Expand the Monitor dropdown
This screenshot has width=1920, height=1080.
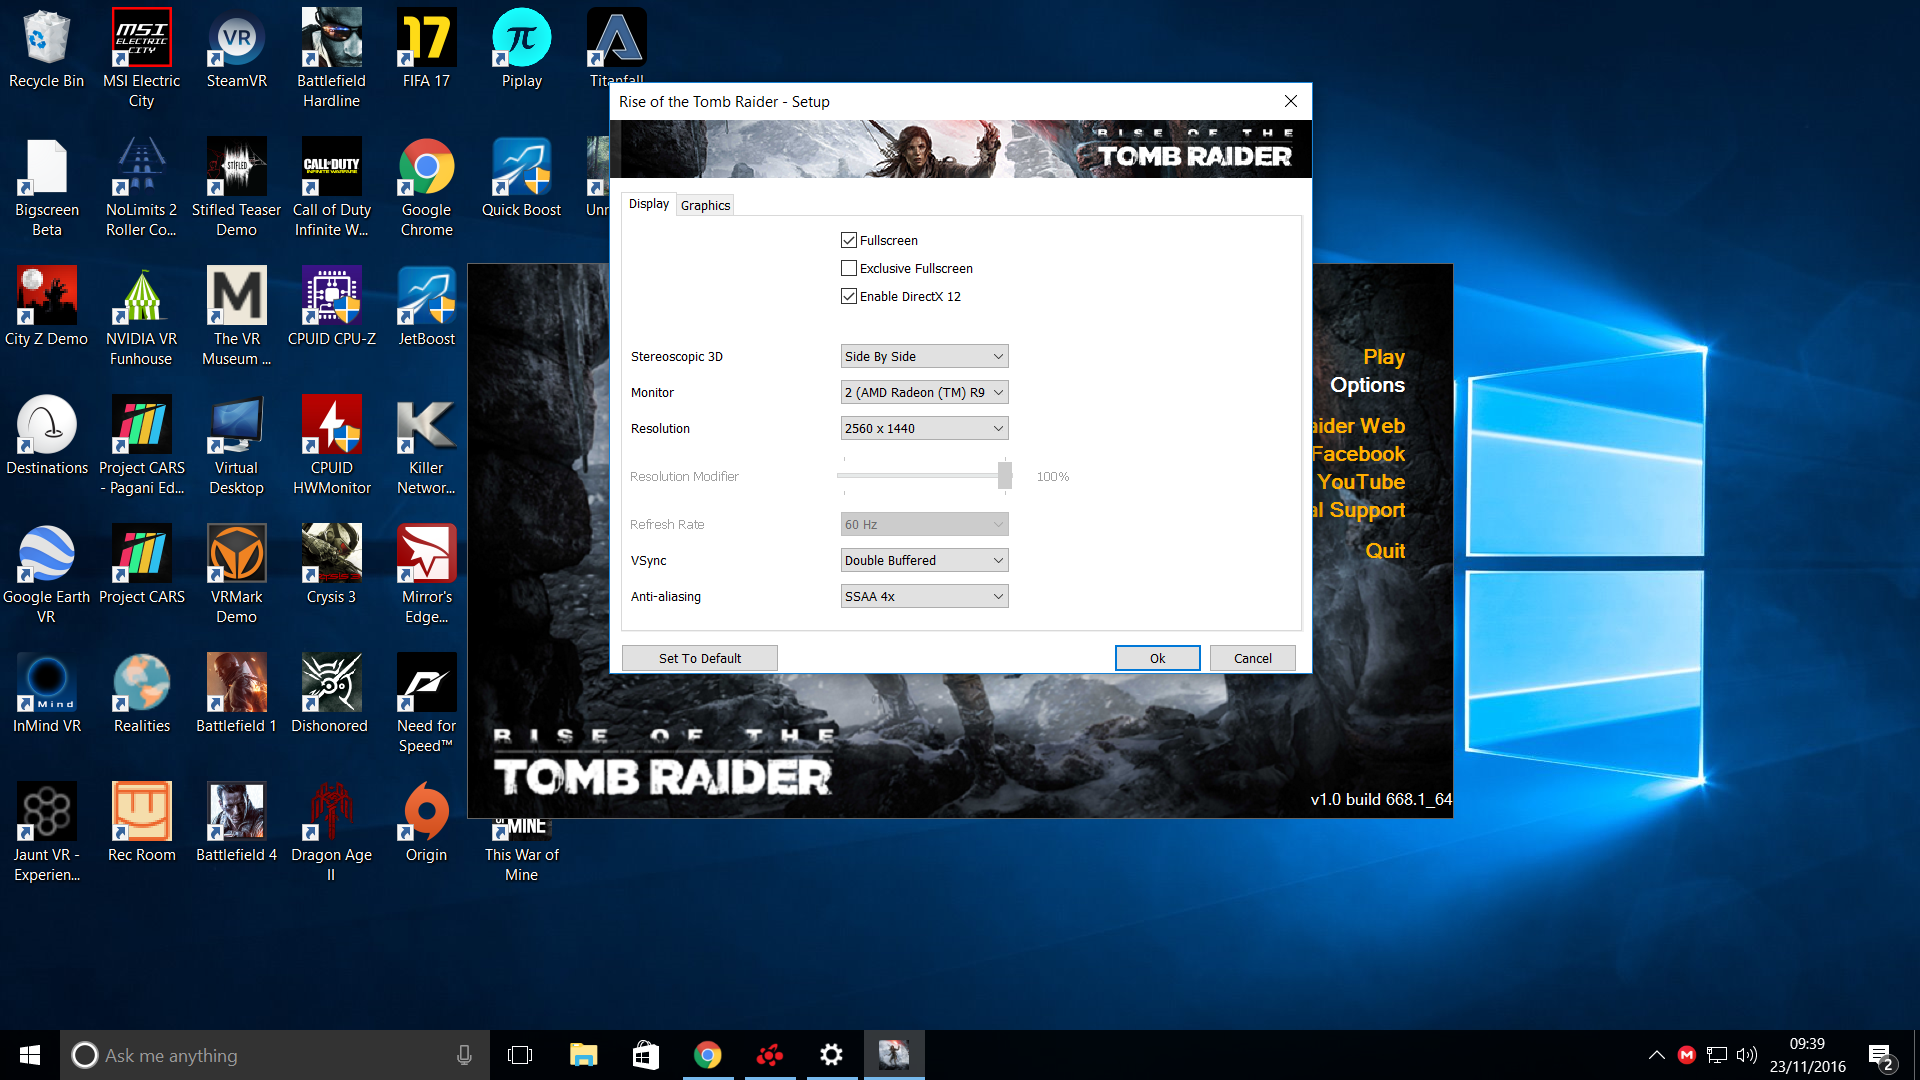pyautogui.click(x=924, y=392)
